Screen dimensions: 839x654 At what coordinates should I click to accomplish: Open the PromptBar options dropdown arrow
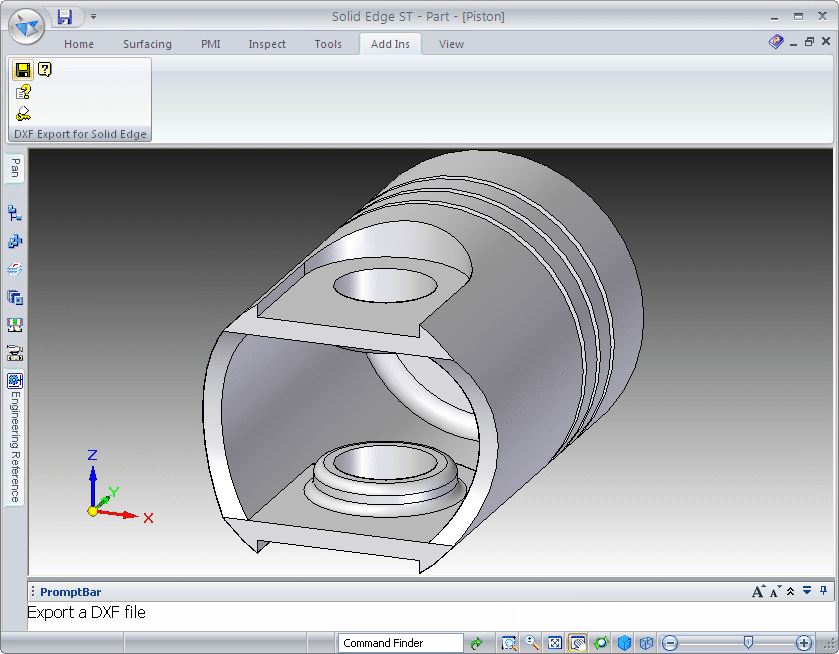point(807,591)
